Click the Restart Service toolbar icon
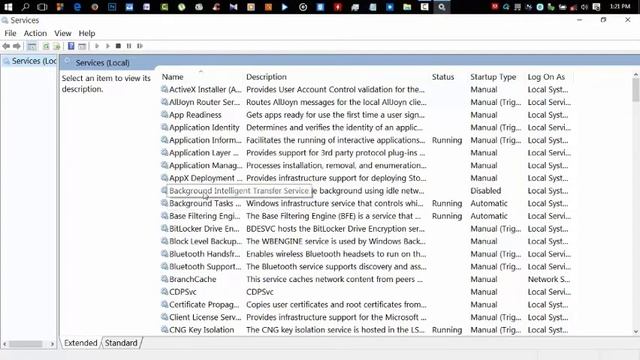The height and width of the screenshot is (360, 640). pos(140,46)
